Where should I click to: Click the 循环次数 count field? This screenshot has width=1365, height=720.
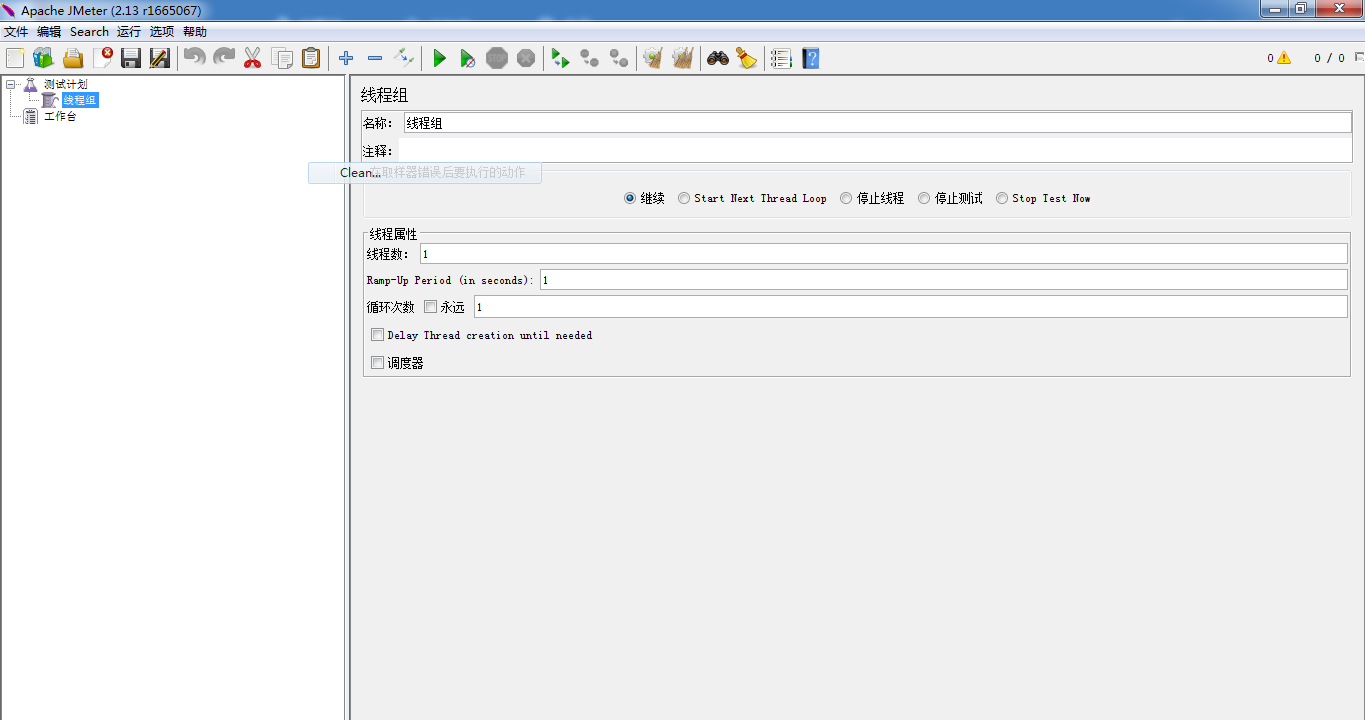click(x=911, y=307)
